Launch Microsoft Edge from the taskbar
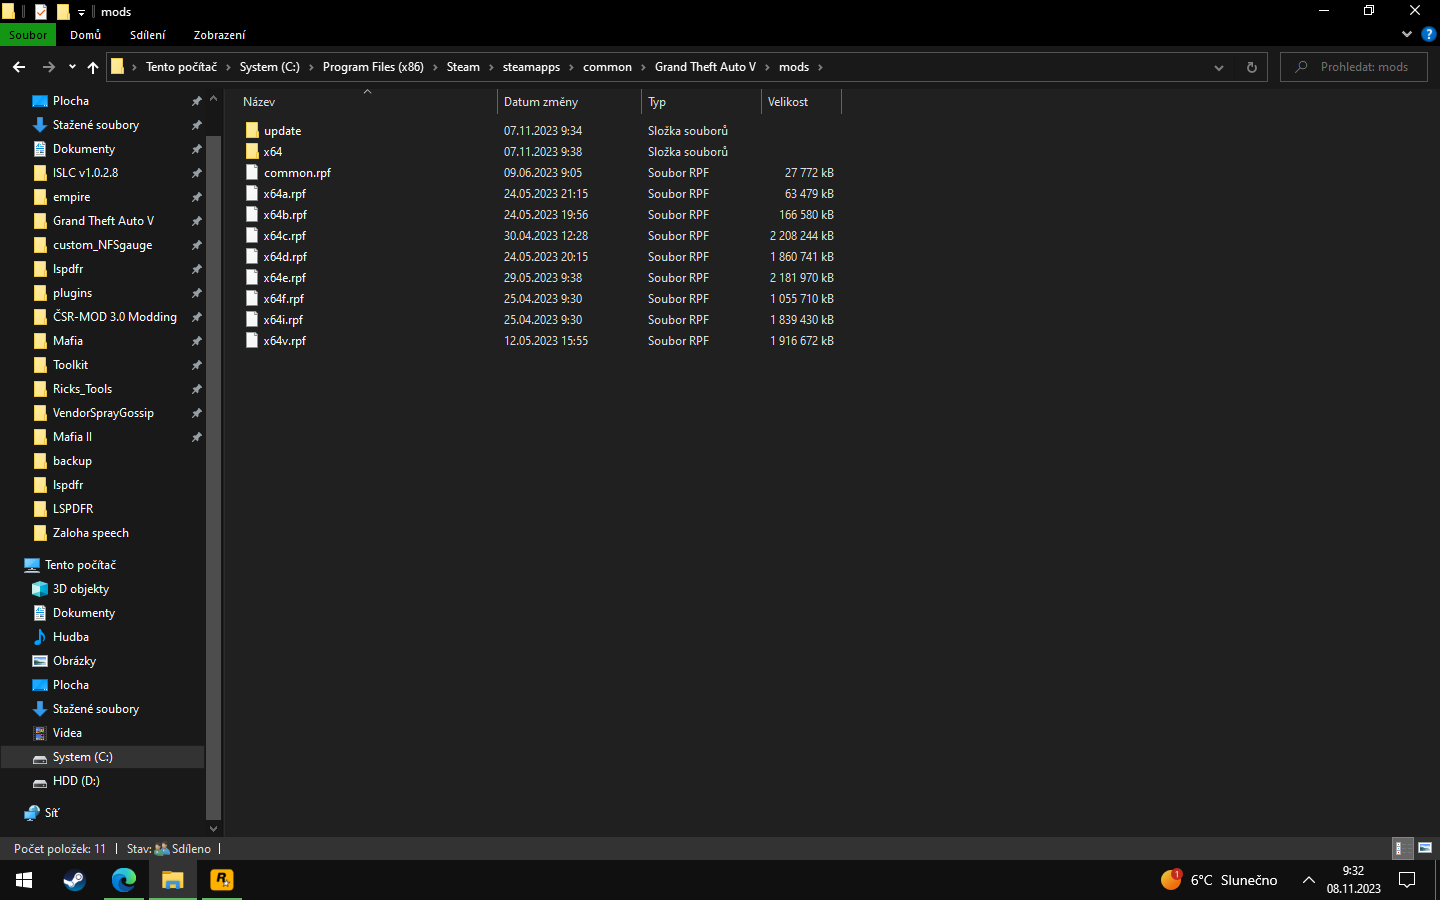The width and height of the screenshot is (1440, 900). (x=124, y=880)
